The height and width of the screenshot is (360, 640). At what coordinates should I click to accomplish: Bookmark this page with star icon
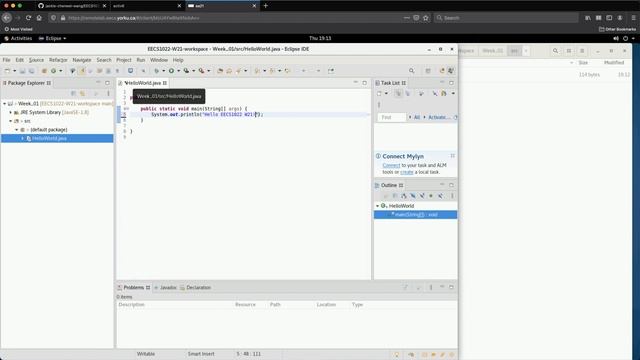(x=426, y=18)
